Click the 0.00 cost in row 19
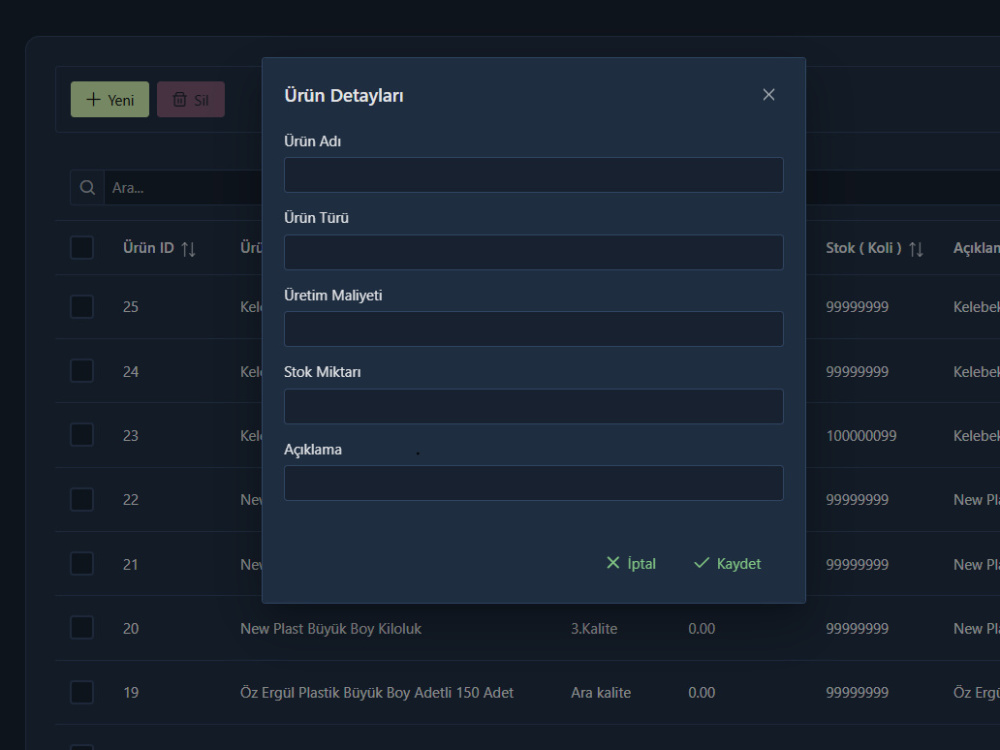 click(x=702, y=693)
